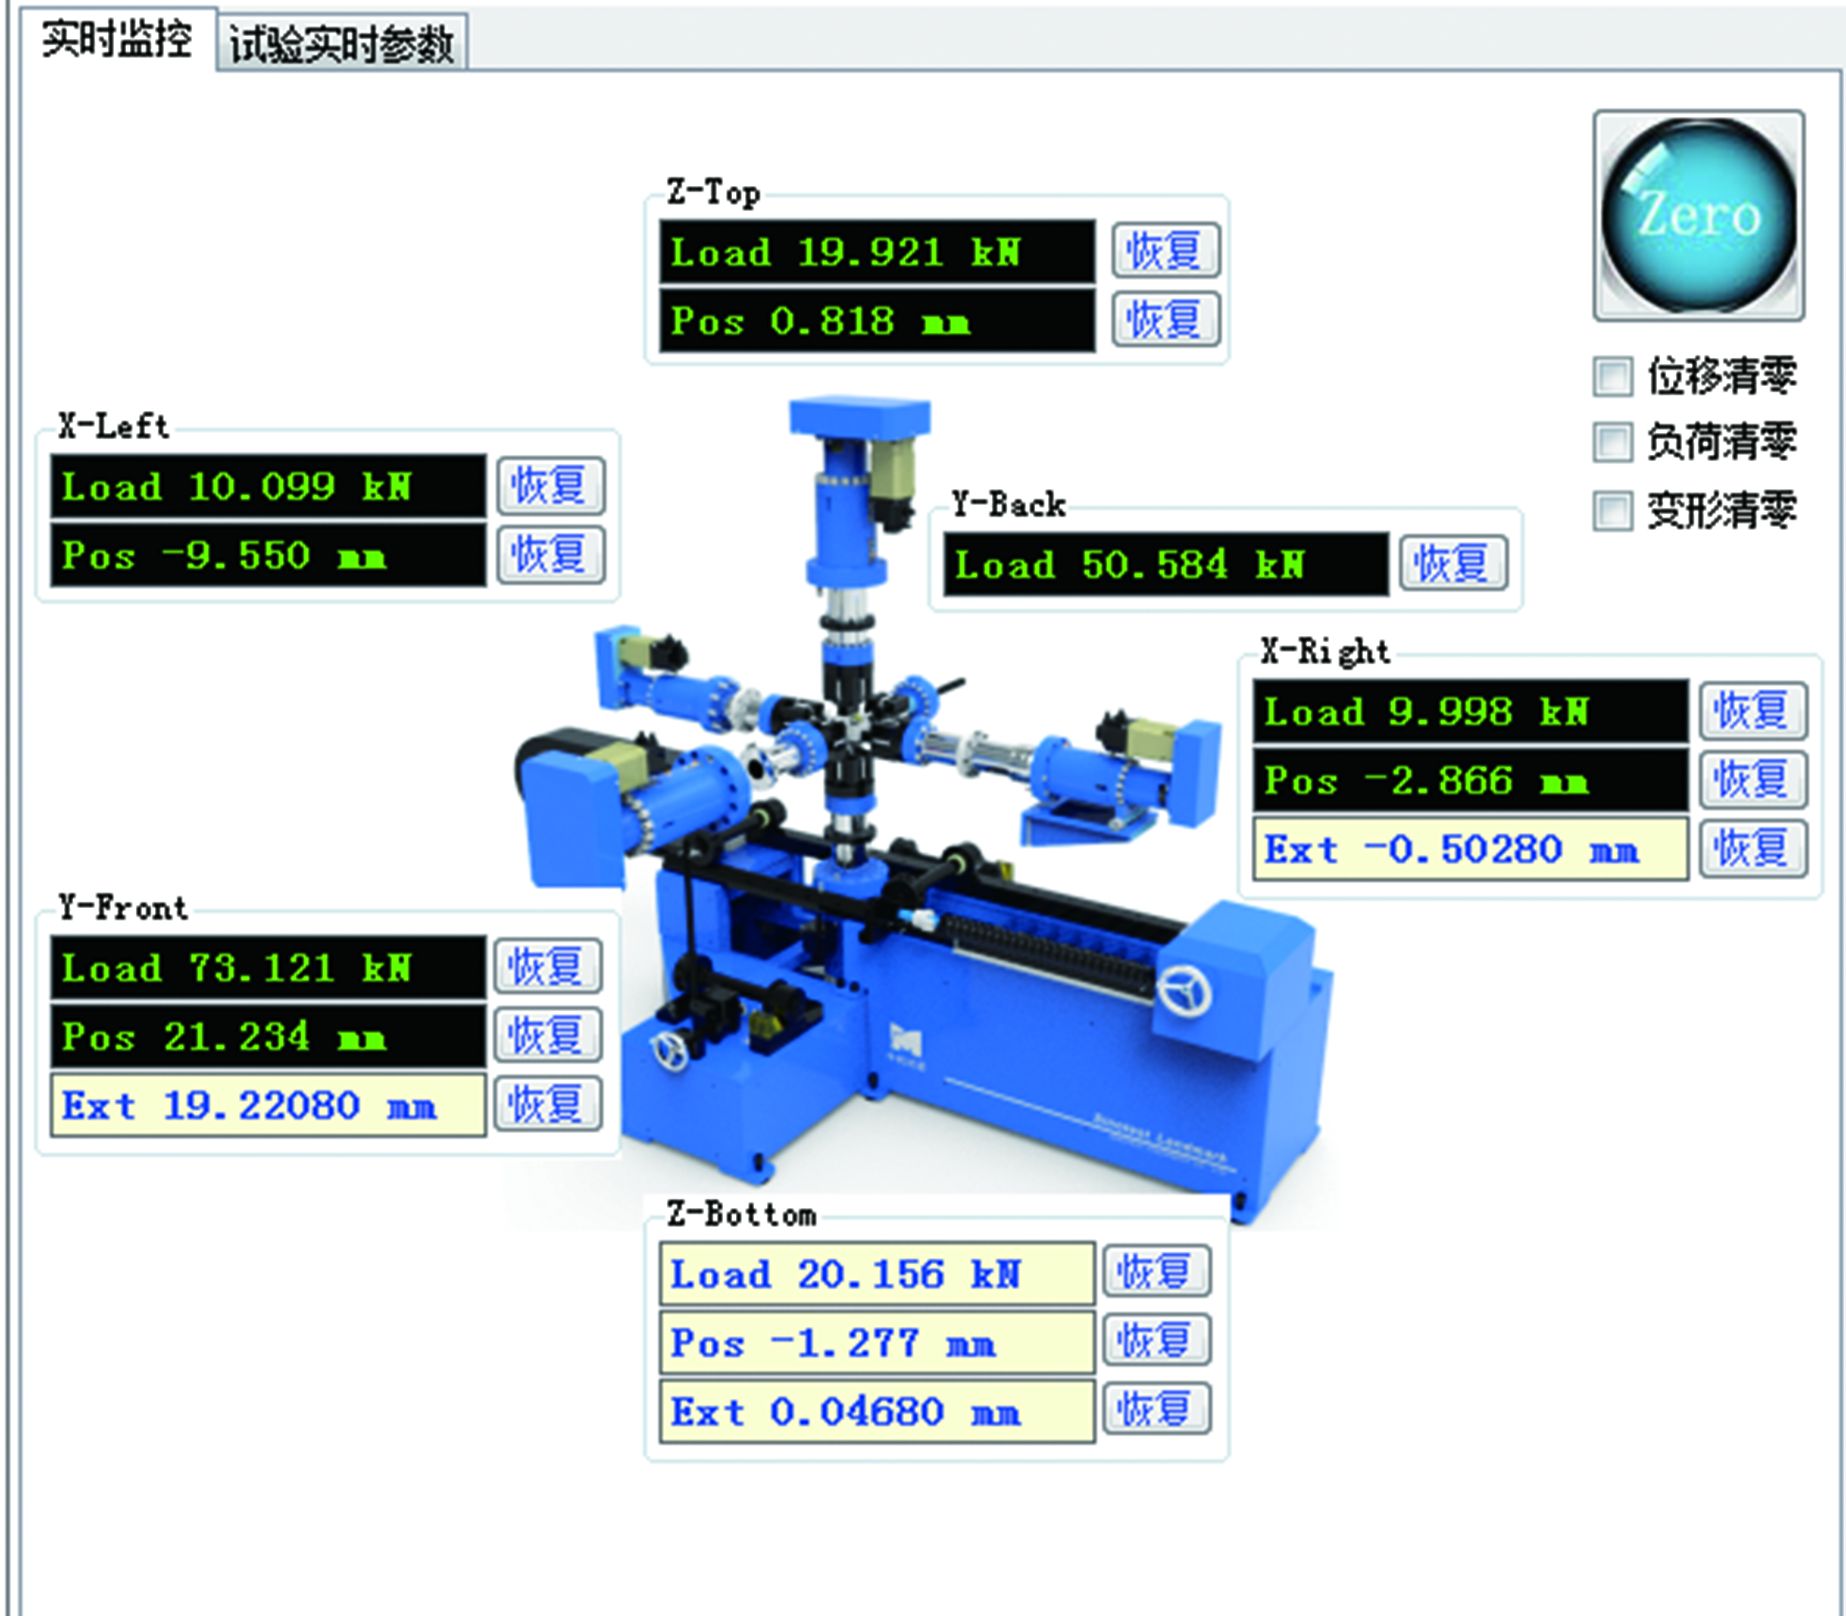
Task: Click 恢复 beside X-Right Ext -0.50280
Action: (1753, 849)
